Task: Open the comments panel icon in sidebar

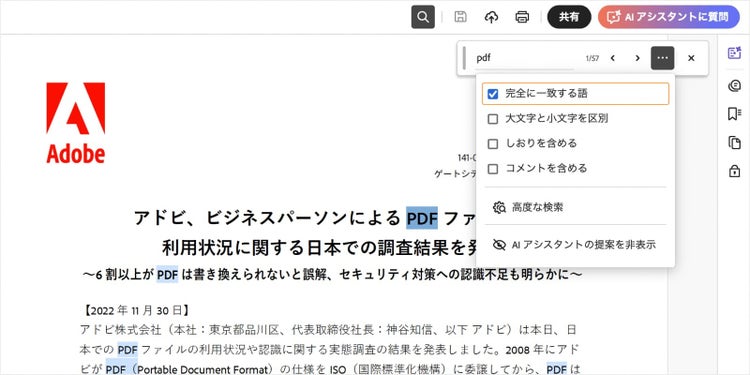Action: click(x=734, y=86)
